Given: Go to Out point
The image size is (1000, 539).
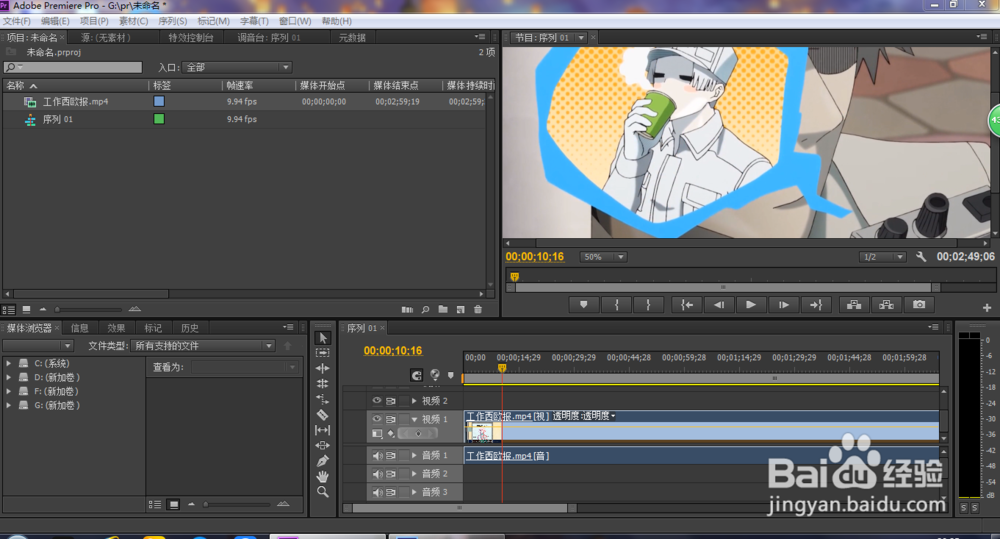Looking at the screenshot, I should (816, 305).
